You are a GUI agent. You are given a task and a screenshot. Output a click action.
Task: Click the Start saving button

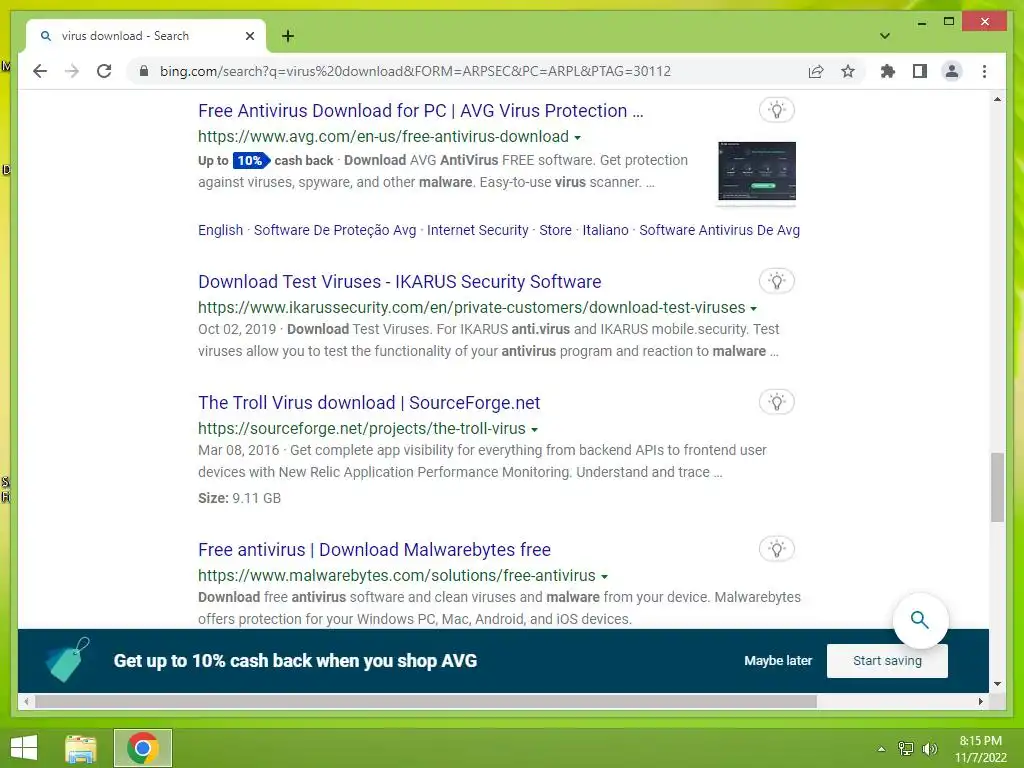887,660
